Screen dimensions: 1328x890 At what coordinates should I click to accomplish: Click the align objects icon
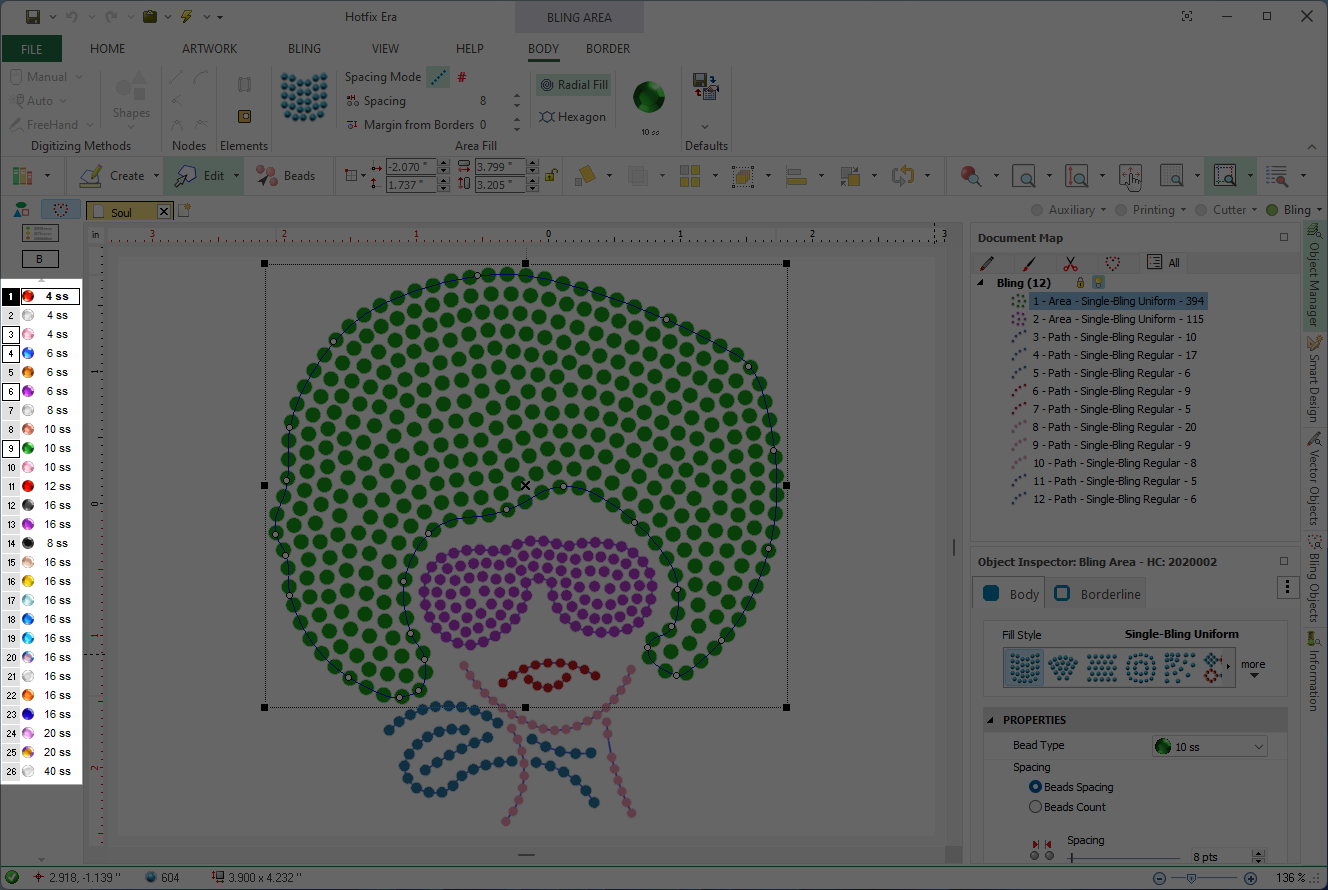click(797, 176)
